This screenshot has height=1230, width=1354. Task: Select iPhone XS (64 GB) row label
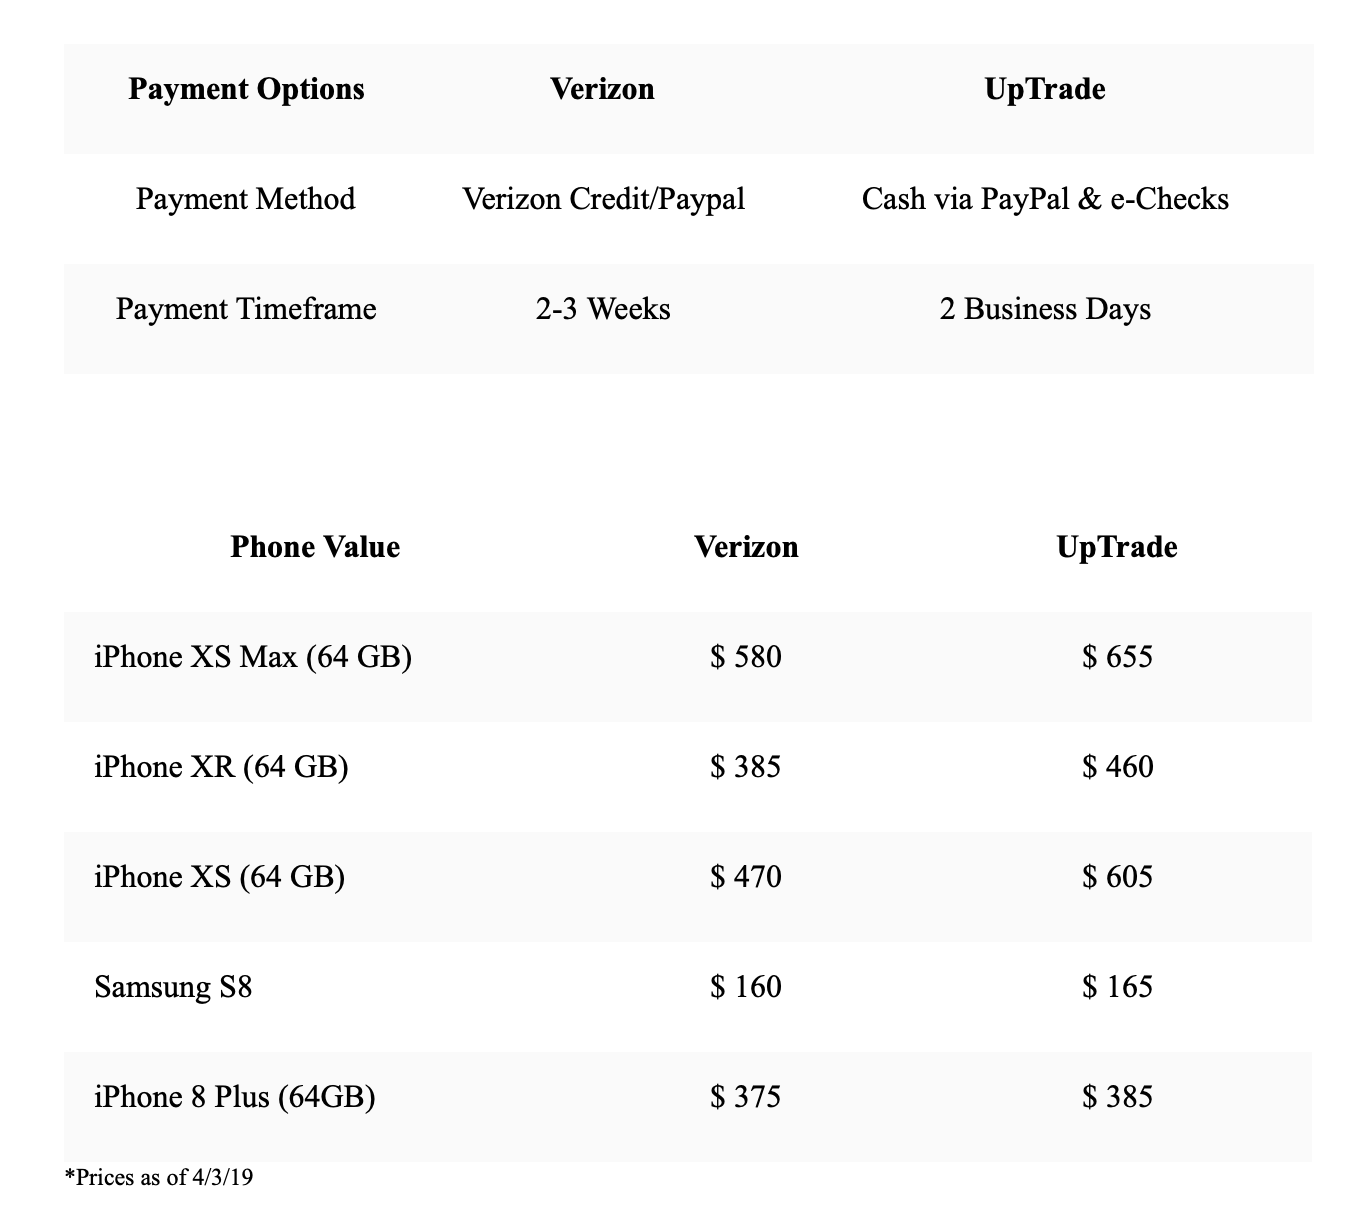219,877
